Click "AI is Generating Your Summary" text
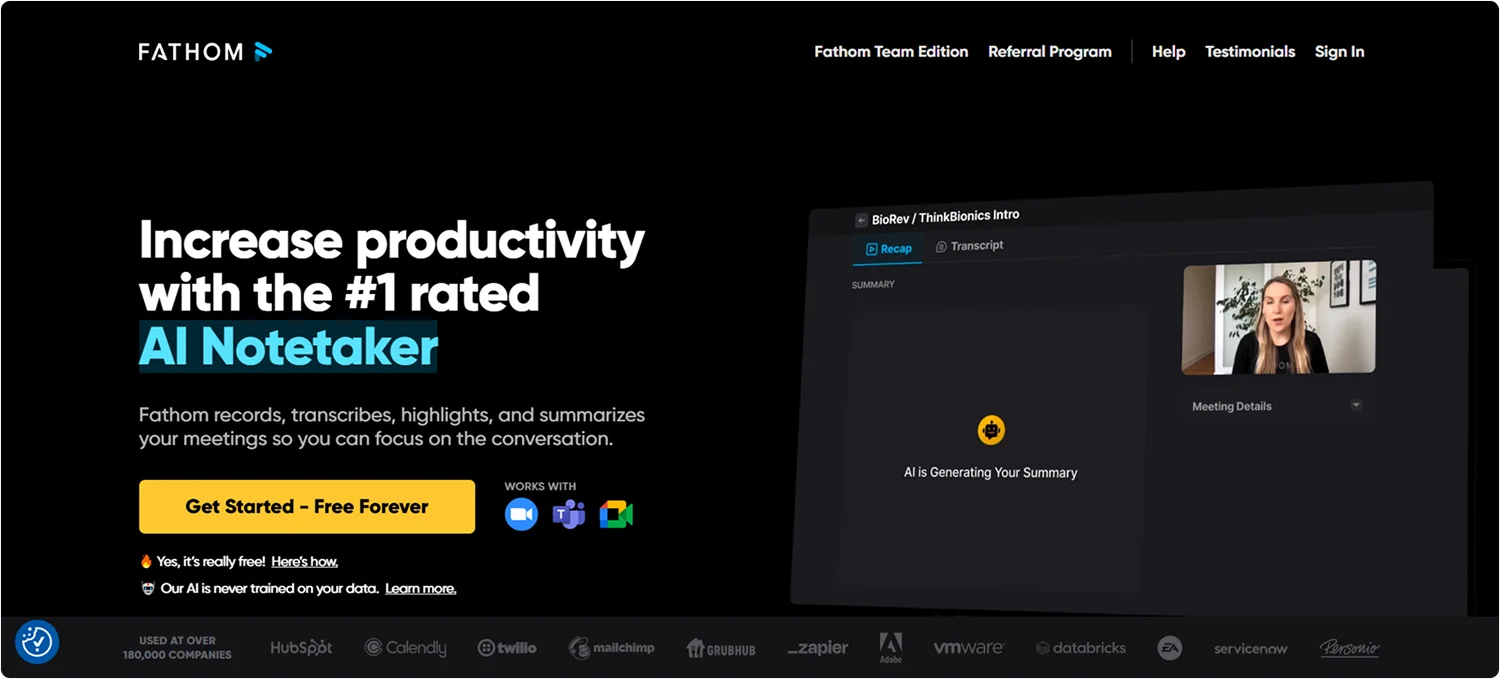 tap(991, 473)
